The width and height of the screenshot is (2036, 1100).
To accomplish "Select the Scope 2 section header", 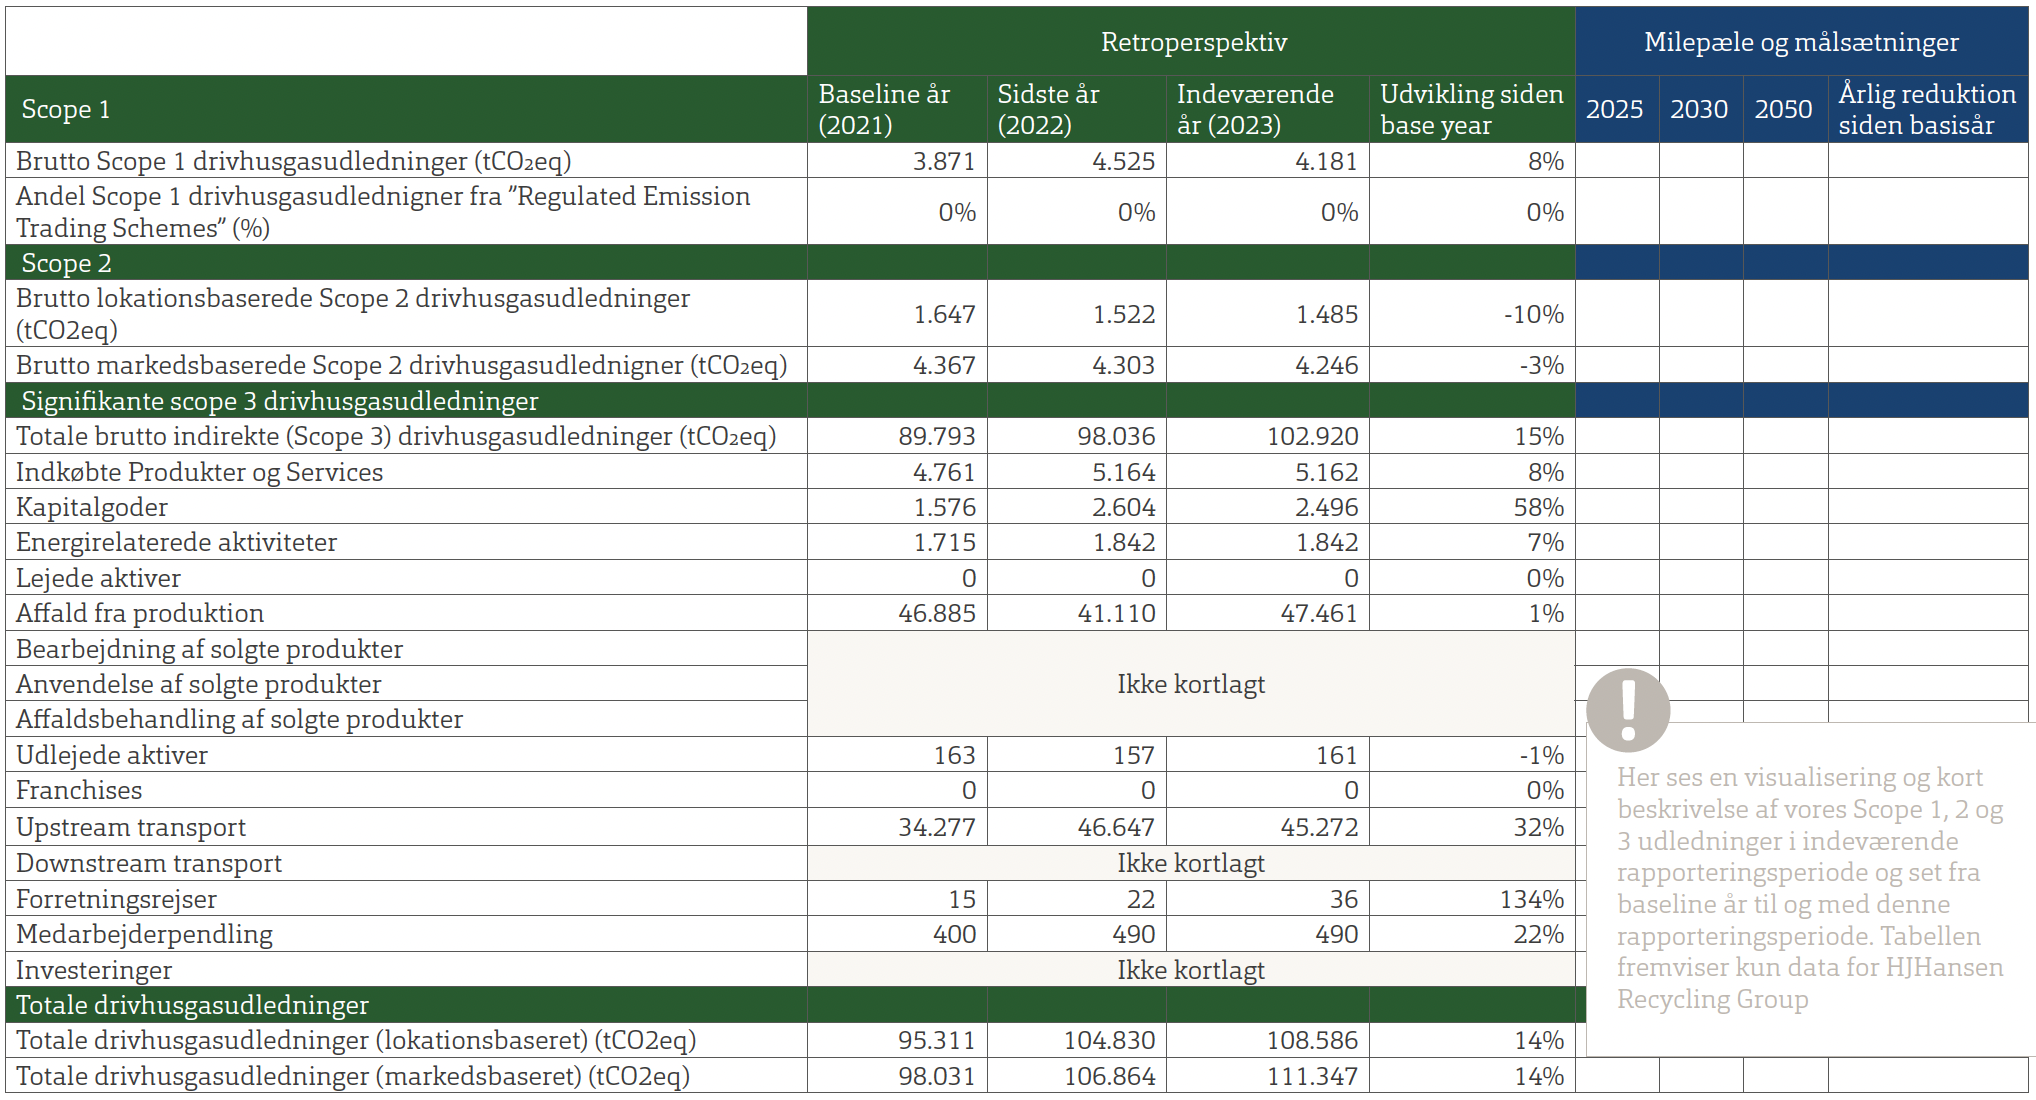I will click(x=66, y=263).
